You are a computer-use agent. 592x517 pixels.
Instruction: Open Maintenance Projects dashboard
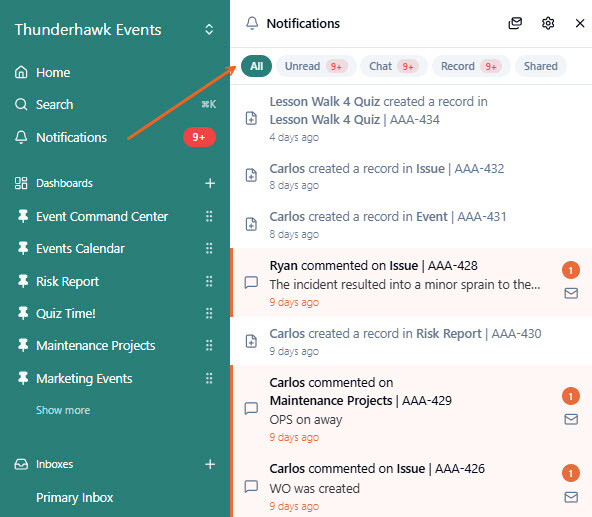pyautogui.click(x=96, y=346)
